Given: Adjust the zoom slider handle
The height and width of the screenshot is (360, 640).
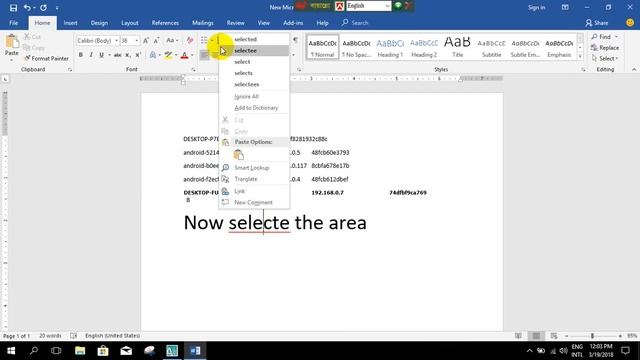Looking at the screenshot, I should pyautogui.click(x=592, y=336).
